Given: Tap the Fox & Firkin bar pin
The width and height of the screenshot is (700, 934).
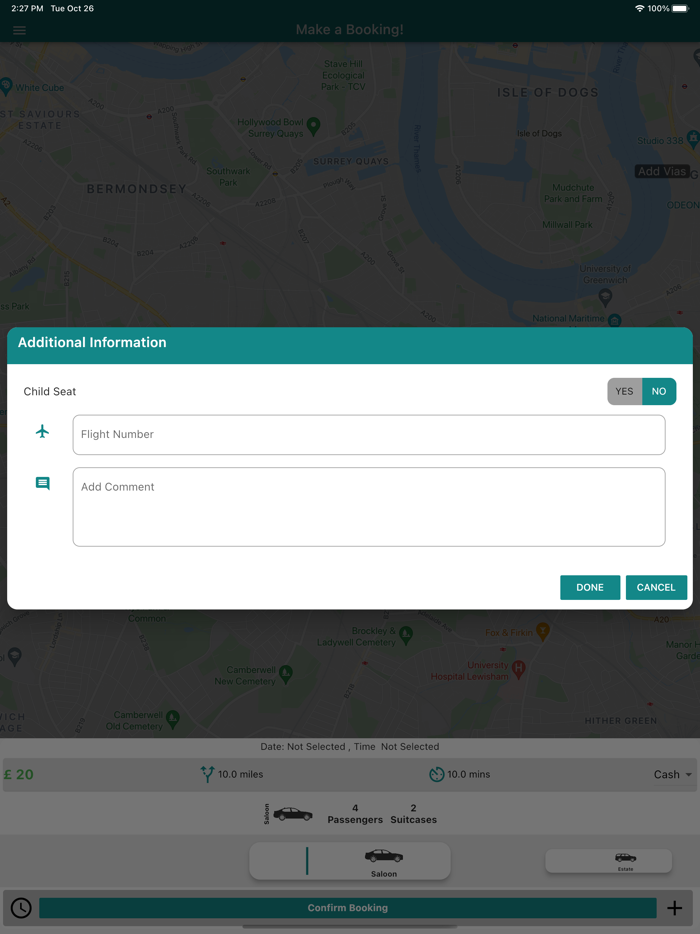Looking at the screenshot, I should pyautogui.click(x=542, y=631).
